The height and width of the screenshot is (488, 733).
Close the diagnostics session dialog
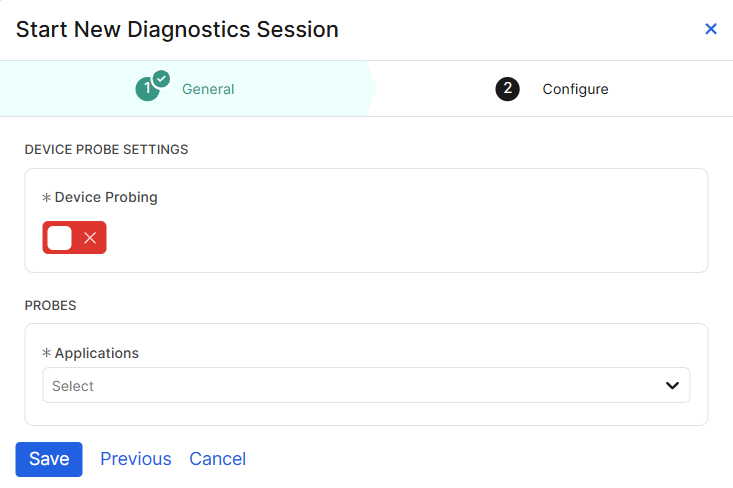(711, 29)
